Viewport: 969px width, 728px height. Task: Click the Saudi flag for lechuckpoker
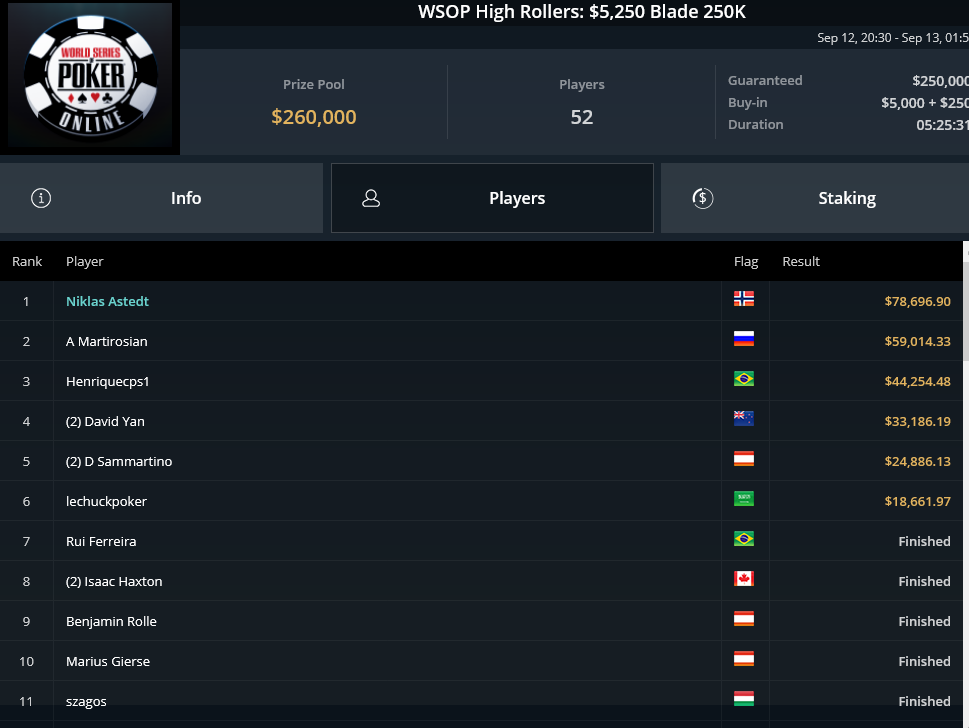[743, 499]
